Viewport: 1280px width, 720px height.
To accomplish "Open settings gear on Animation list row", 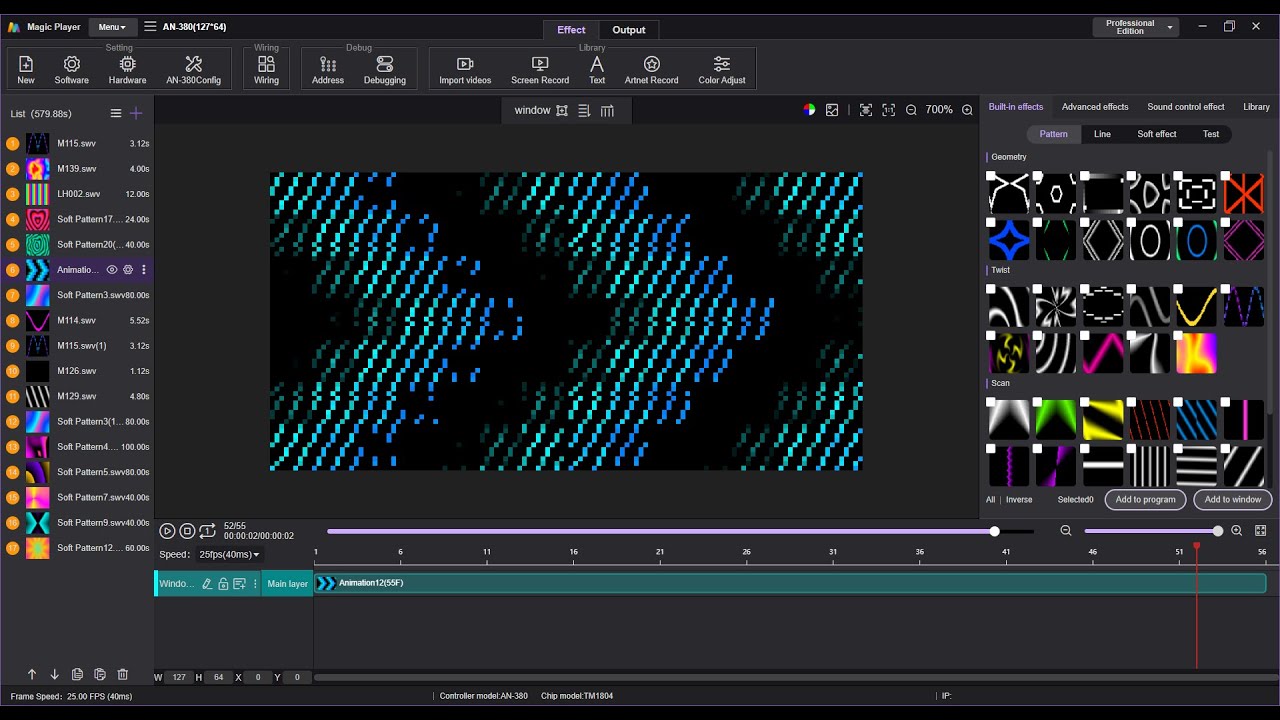I will 128,270.
